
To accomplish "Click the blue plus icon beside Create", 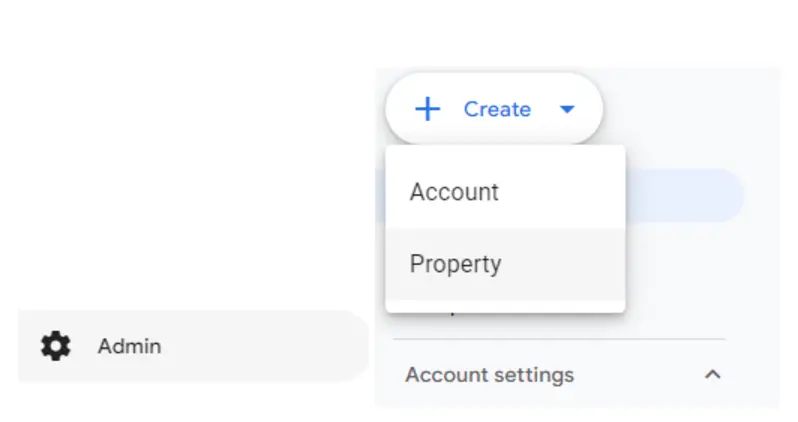I will [428, 109].
